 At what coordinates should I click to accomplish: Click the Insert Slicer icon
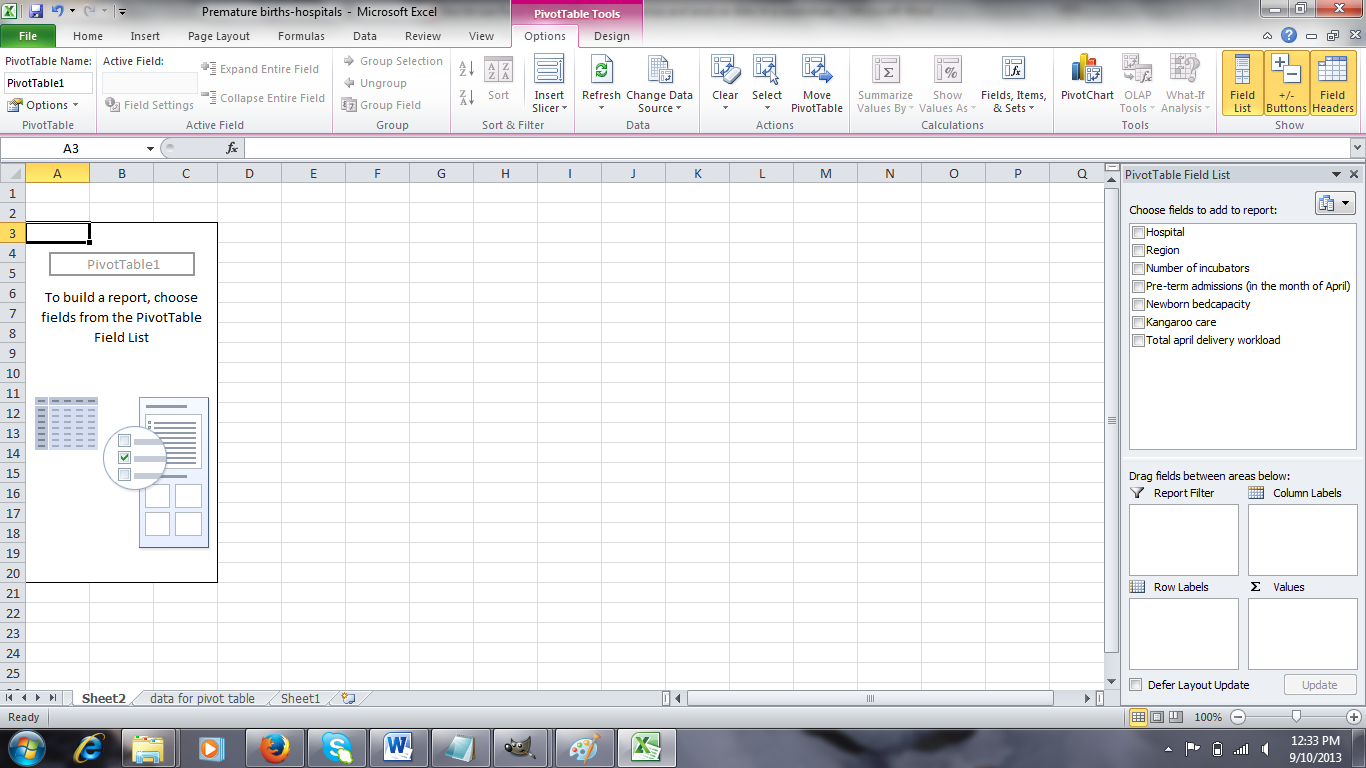(549, 71)
